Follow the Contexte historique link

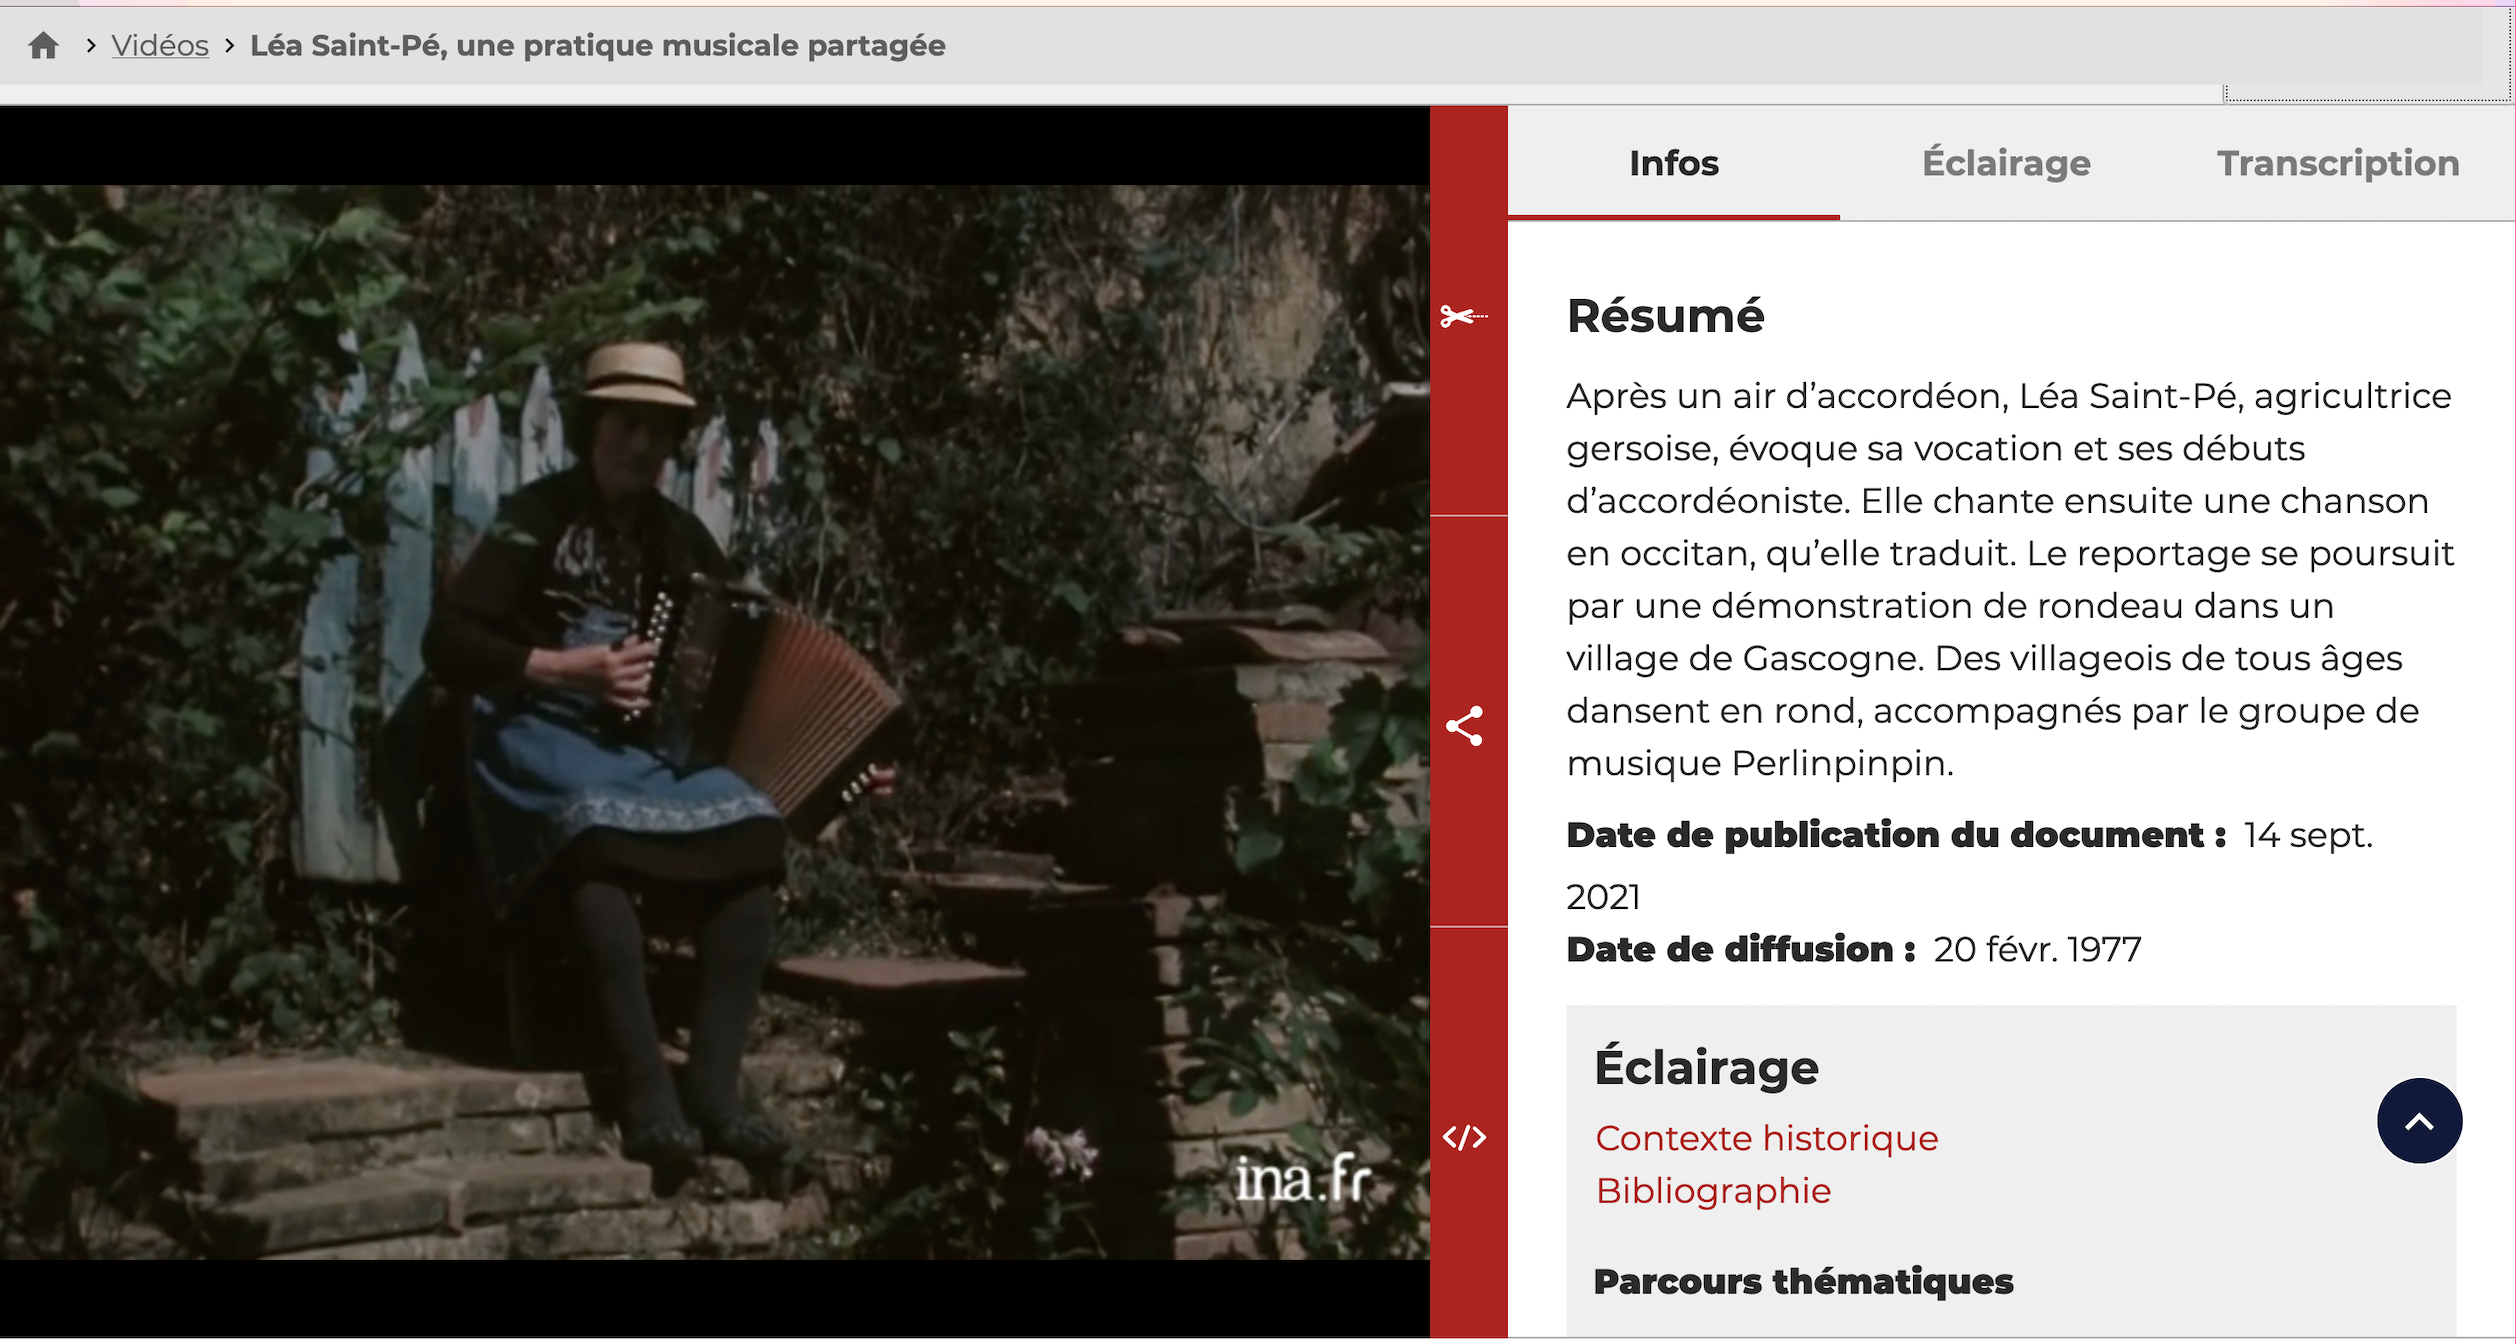pos(1767,1138)
